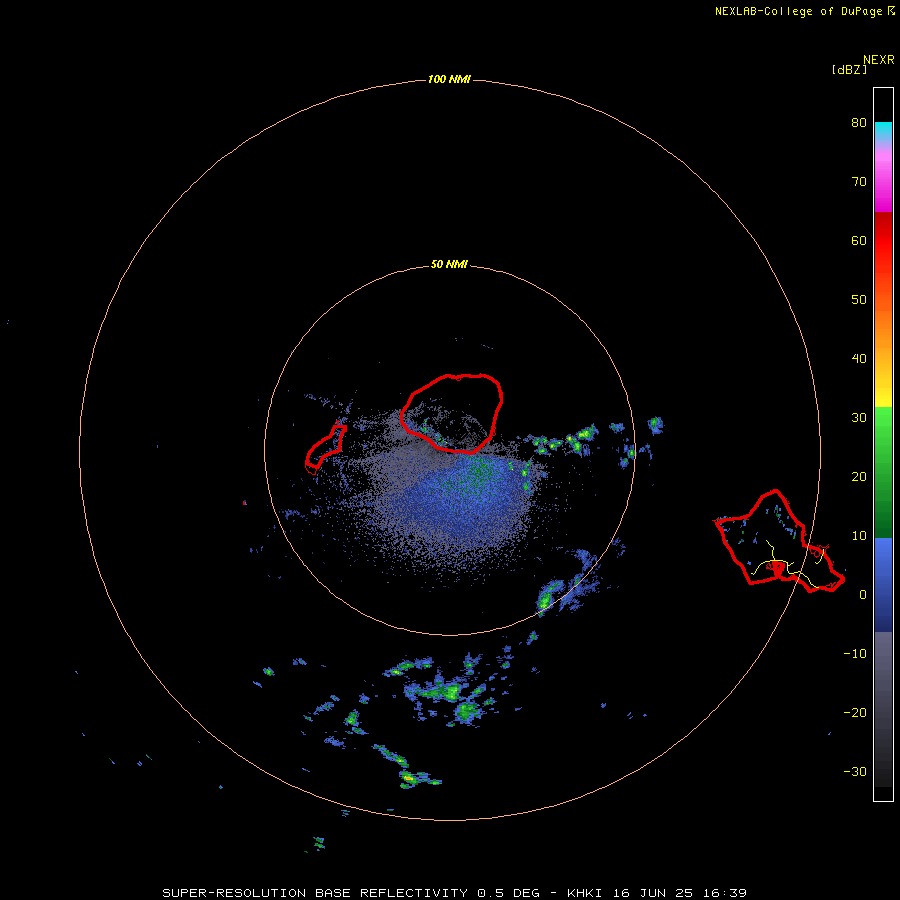The image size is (900, 900).
Task: Click the 70 value on the dBZ scale
Action: click(859, 182)
